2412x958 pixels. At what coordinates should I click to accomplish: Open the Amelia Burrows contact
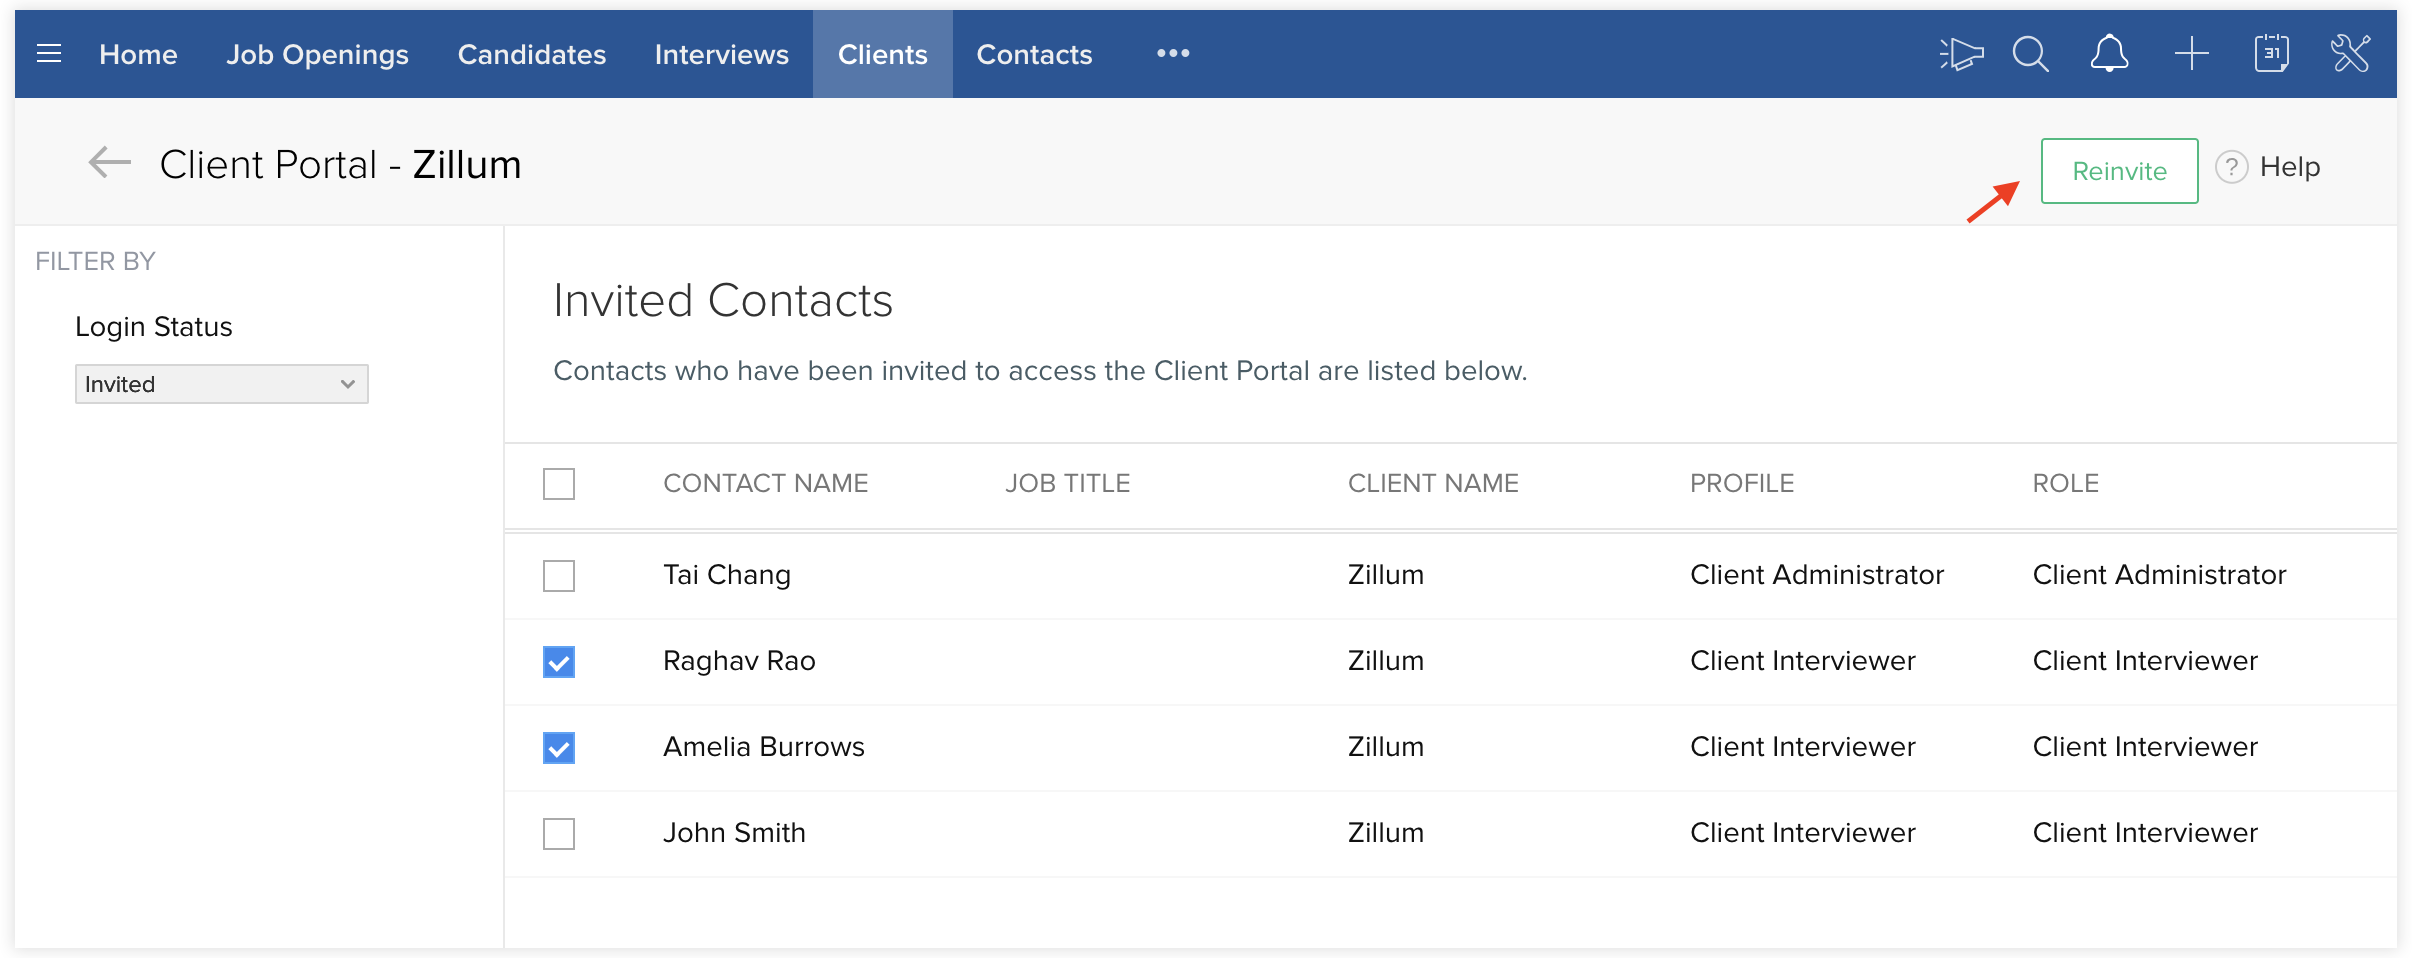tap(764, 747)
